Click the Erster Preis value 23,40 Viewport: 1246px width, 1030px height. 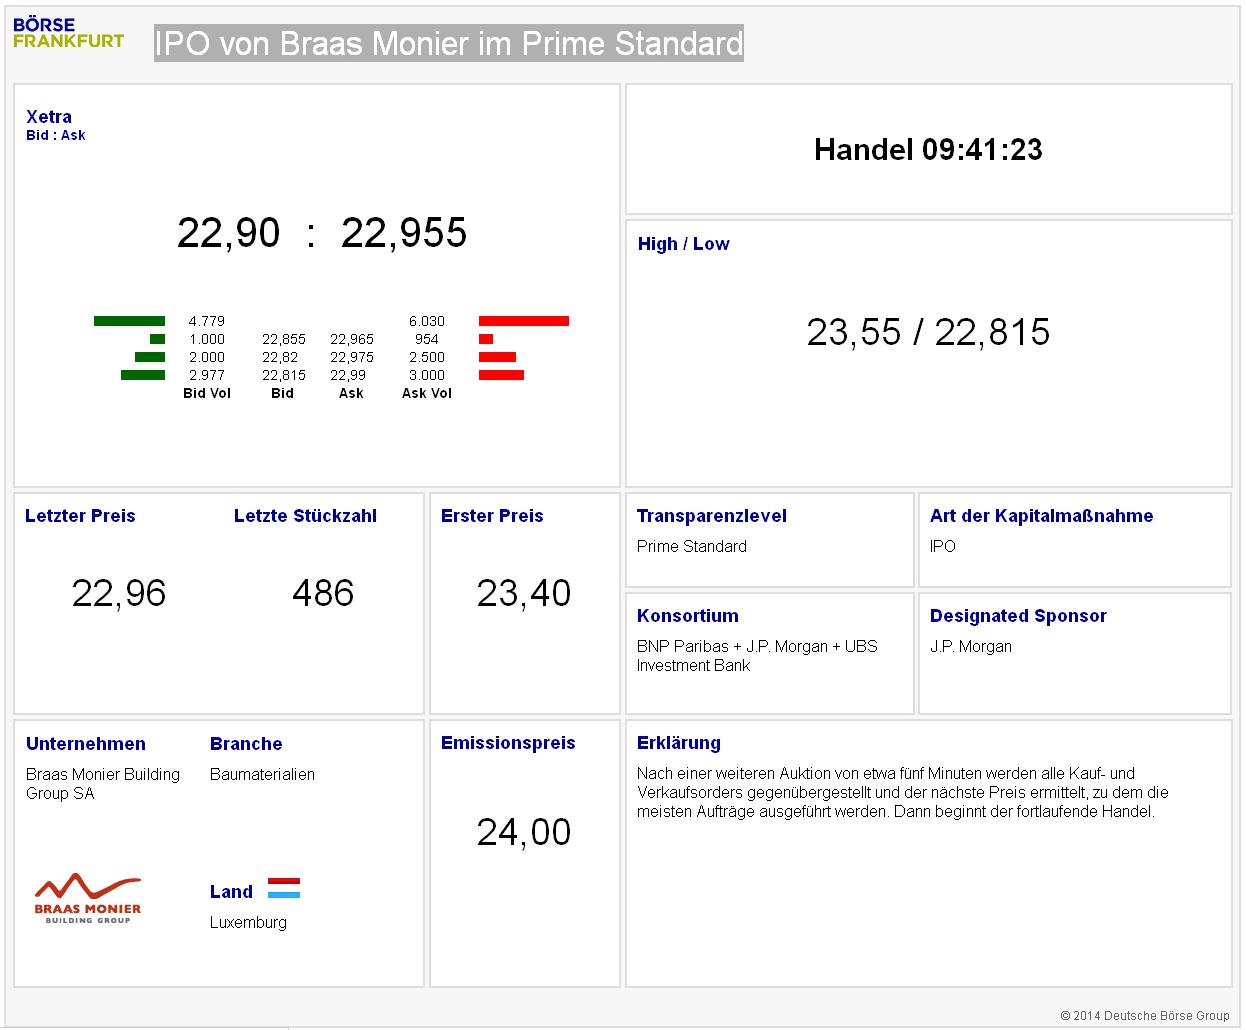[524, 593]
